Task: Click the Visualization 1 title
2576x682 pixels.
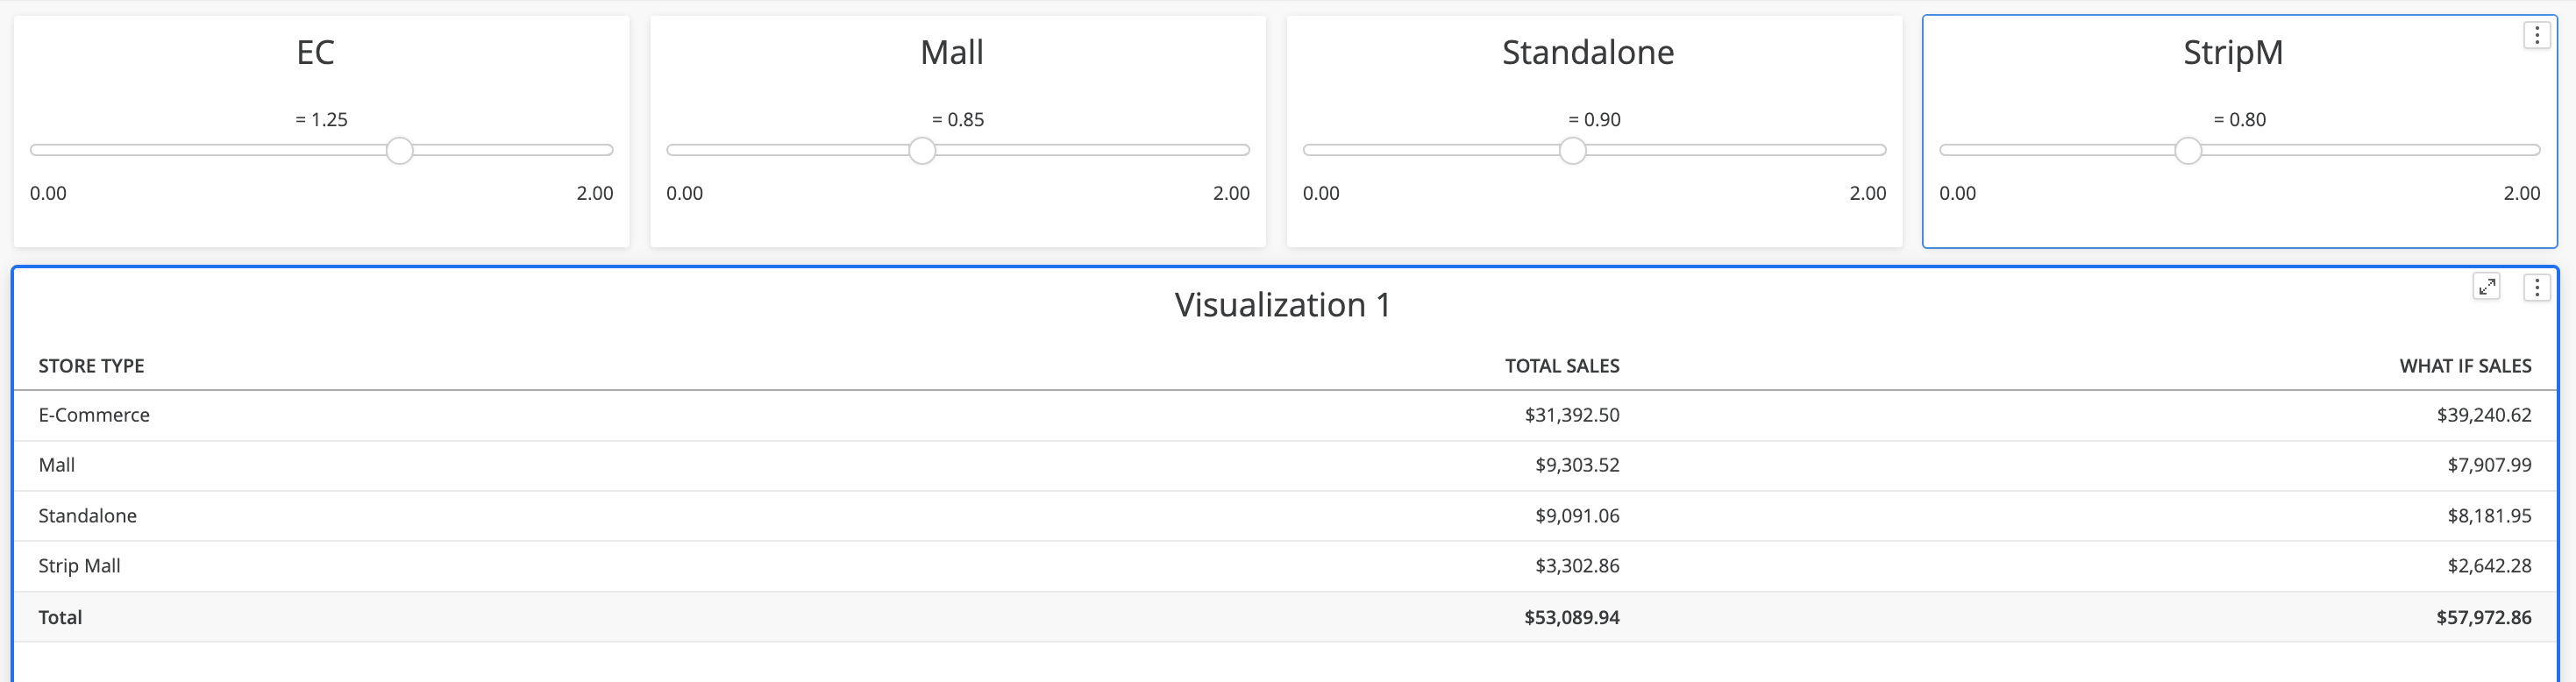Action: [1282, 305]
